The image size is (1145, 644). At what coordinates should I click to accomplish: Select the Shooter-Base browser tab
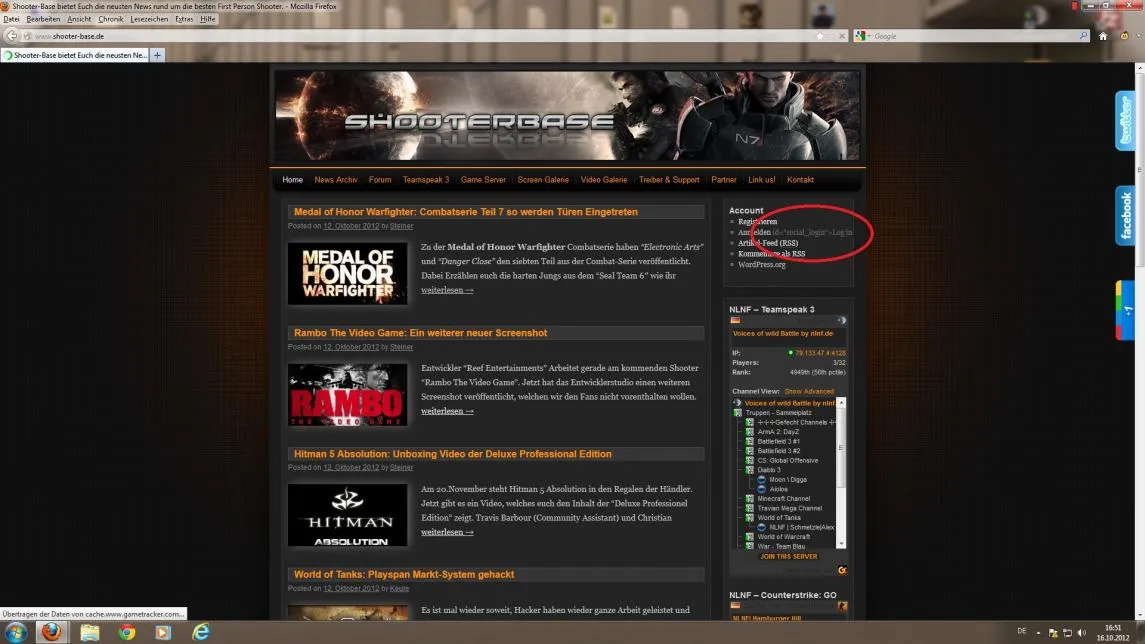[75, 55]
